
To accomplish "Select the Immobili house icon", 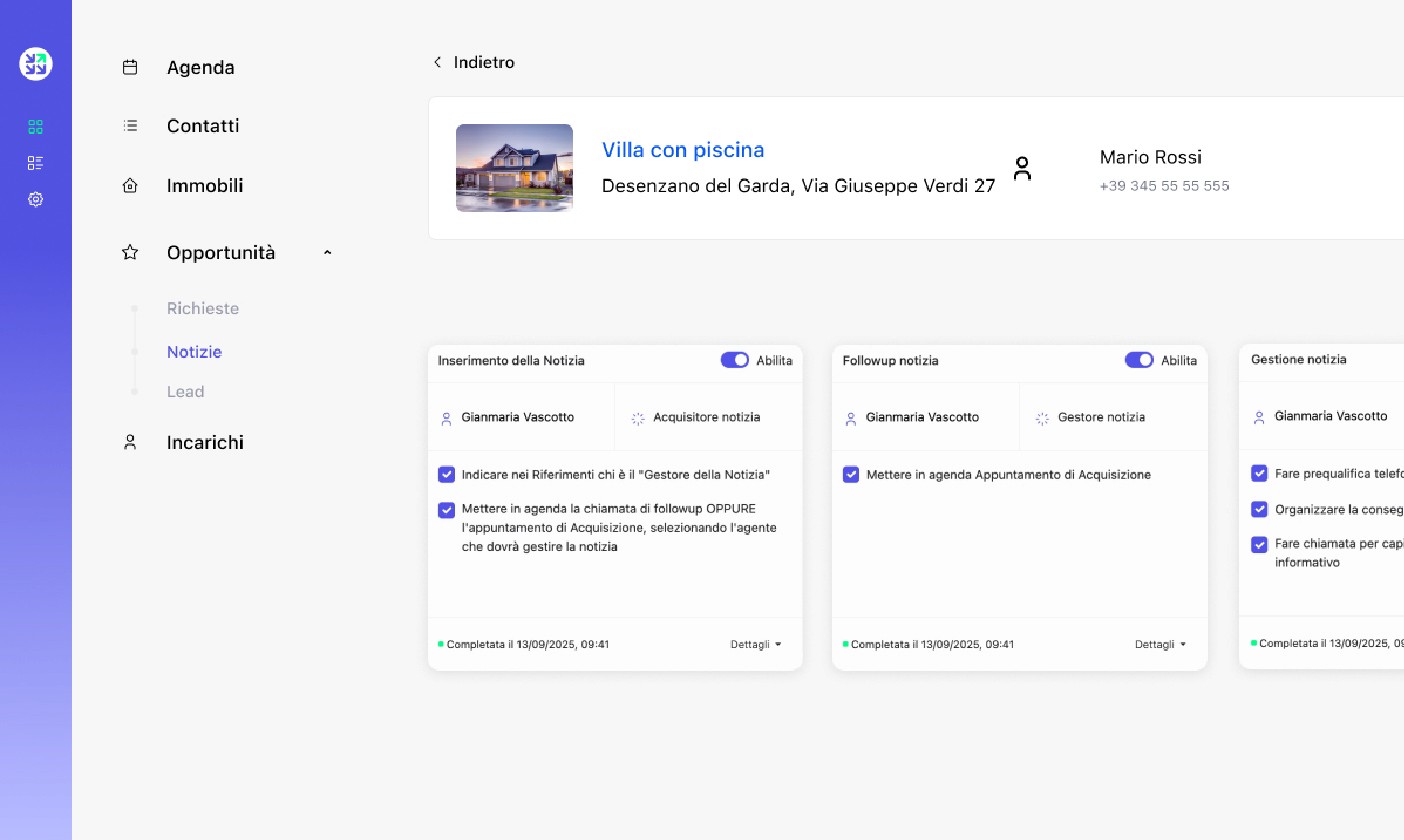I will pyautogui.click(x=130, y=185).
